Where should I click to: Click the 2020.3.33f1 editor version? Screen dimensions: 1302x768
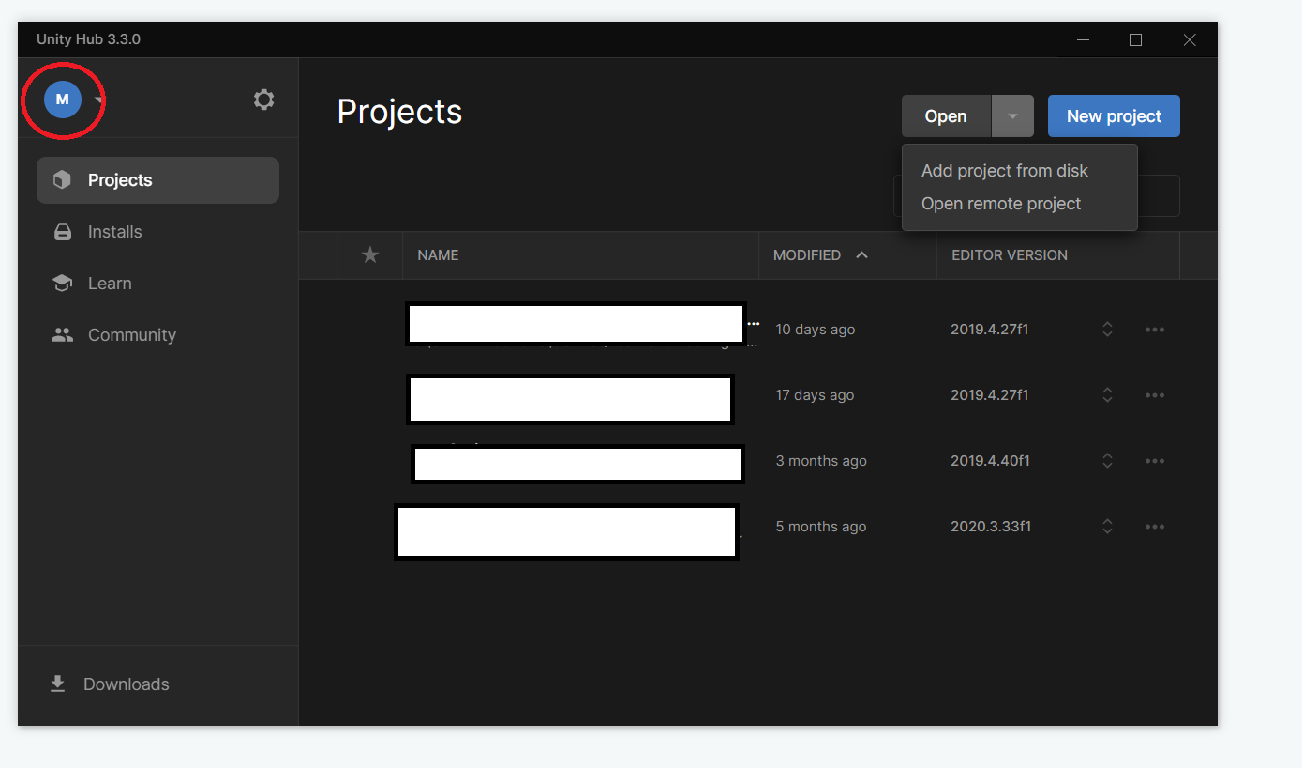point(991,527)
